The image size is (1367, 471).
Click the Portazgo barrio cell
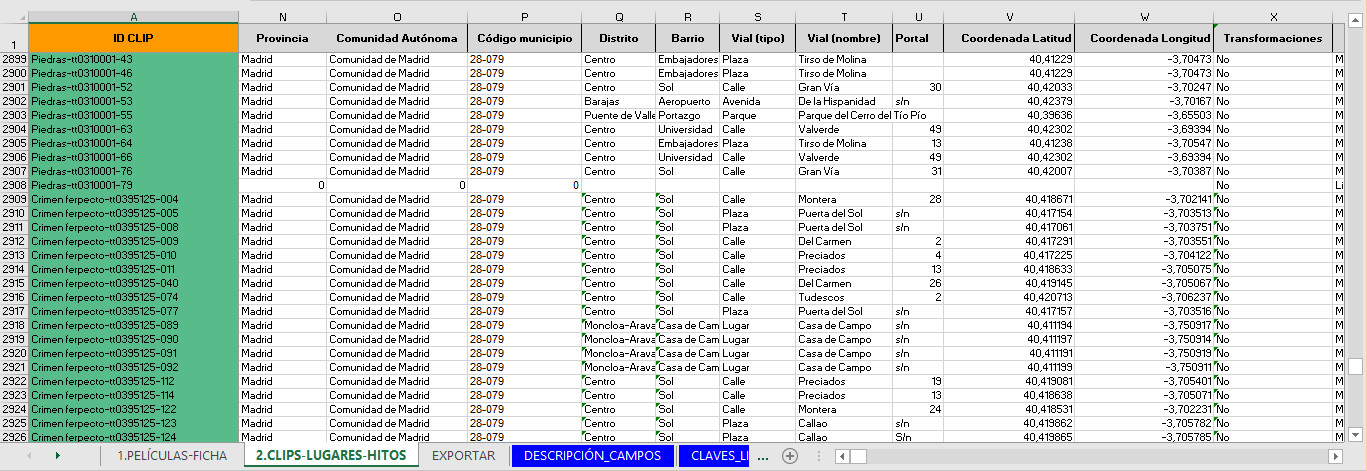(688, 115)
